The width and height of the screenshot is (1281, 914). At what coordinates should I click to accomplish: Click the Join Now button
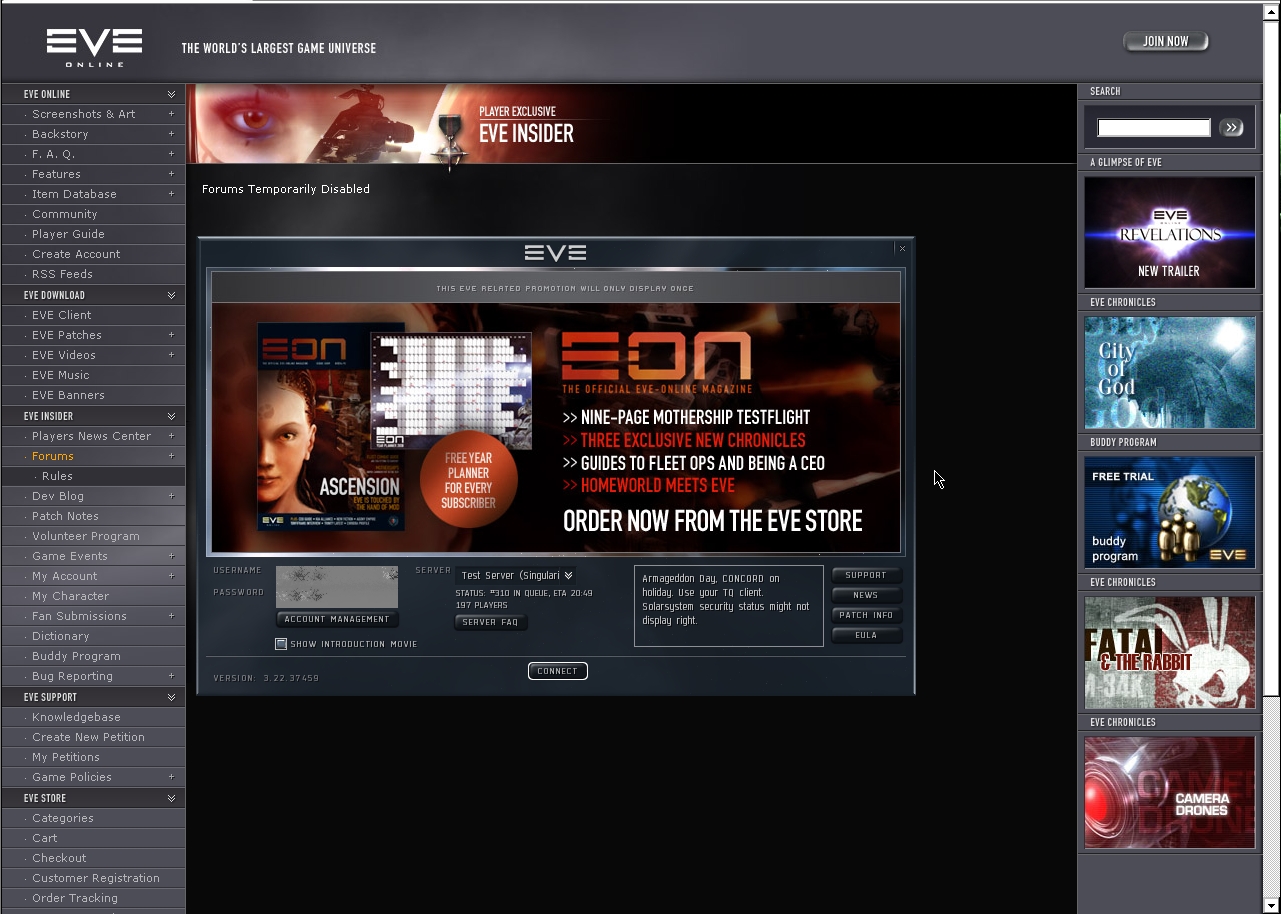[x=1166, y=41]
